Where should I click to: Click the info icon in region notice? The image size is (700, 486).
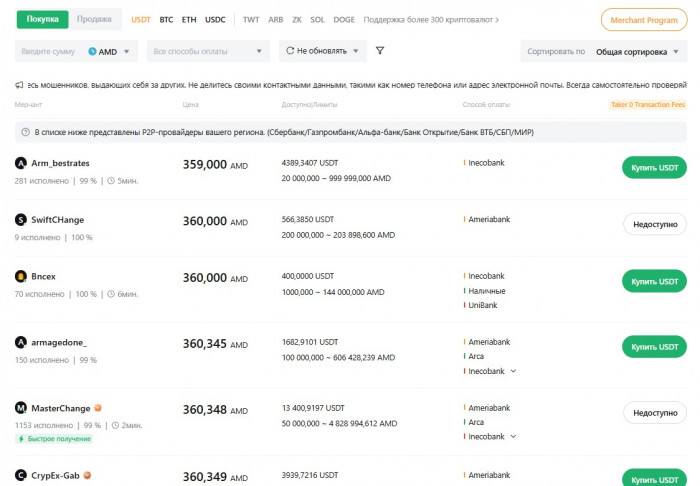point(25,132)
